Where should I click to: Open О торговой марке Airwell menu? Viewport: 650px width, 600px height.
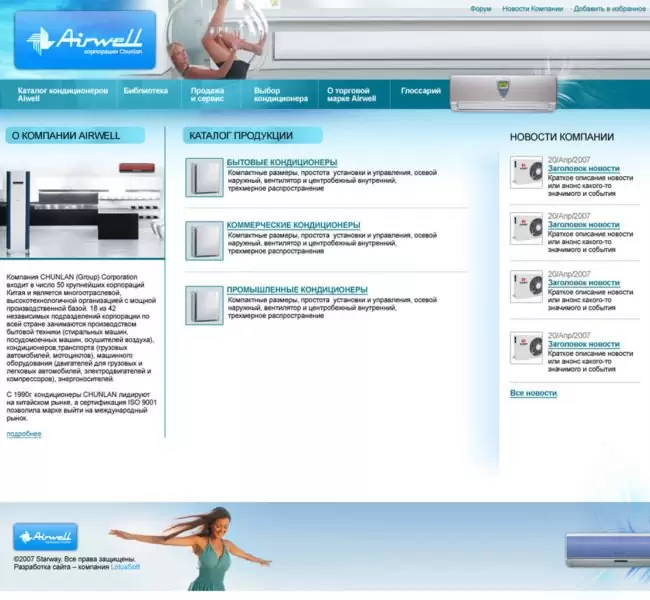351,95
